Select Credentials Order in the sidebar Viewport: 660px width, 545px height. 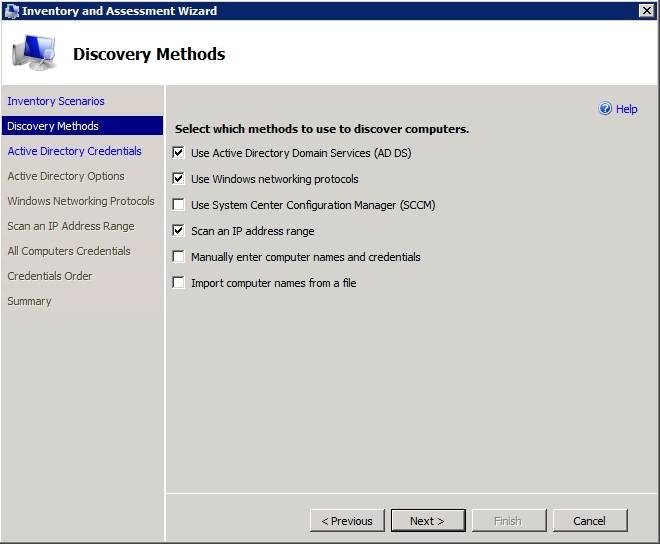click(x=50, y=276)
